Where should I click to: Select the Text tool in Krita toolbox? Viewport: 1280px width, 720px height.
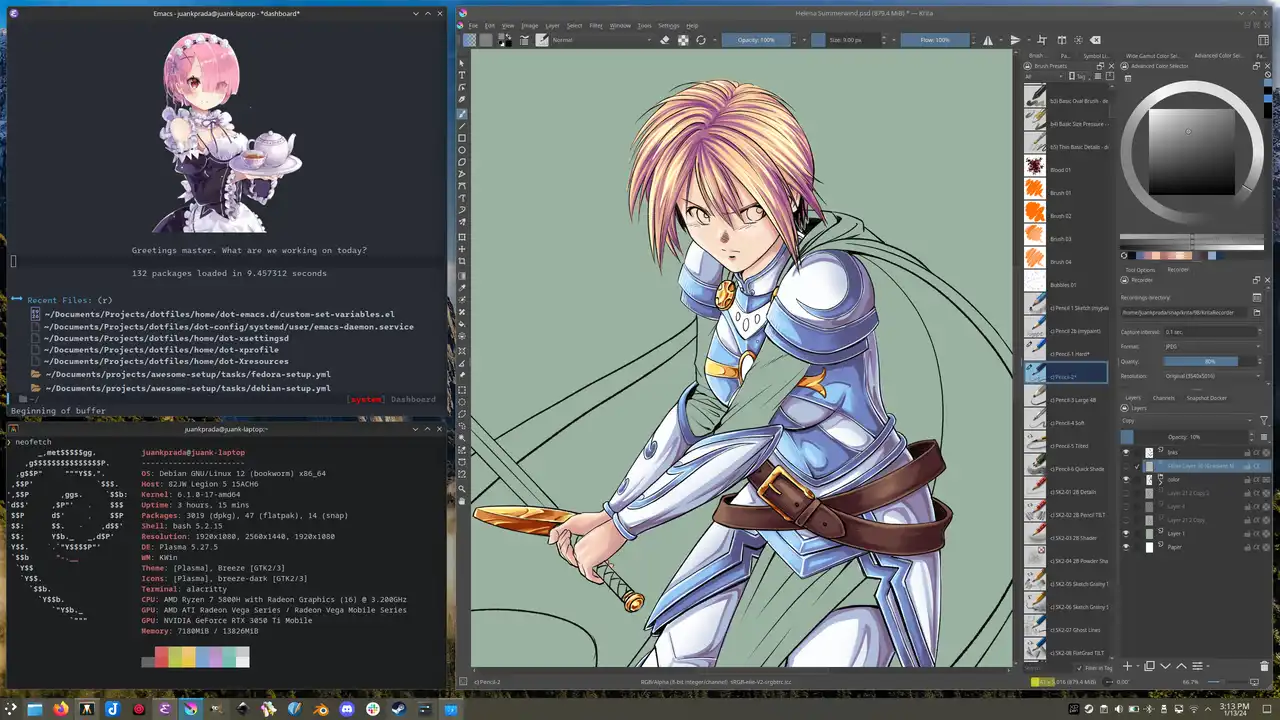click(462, 74)
